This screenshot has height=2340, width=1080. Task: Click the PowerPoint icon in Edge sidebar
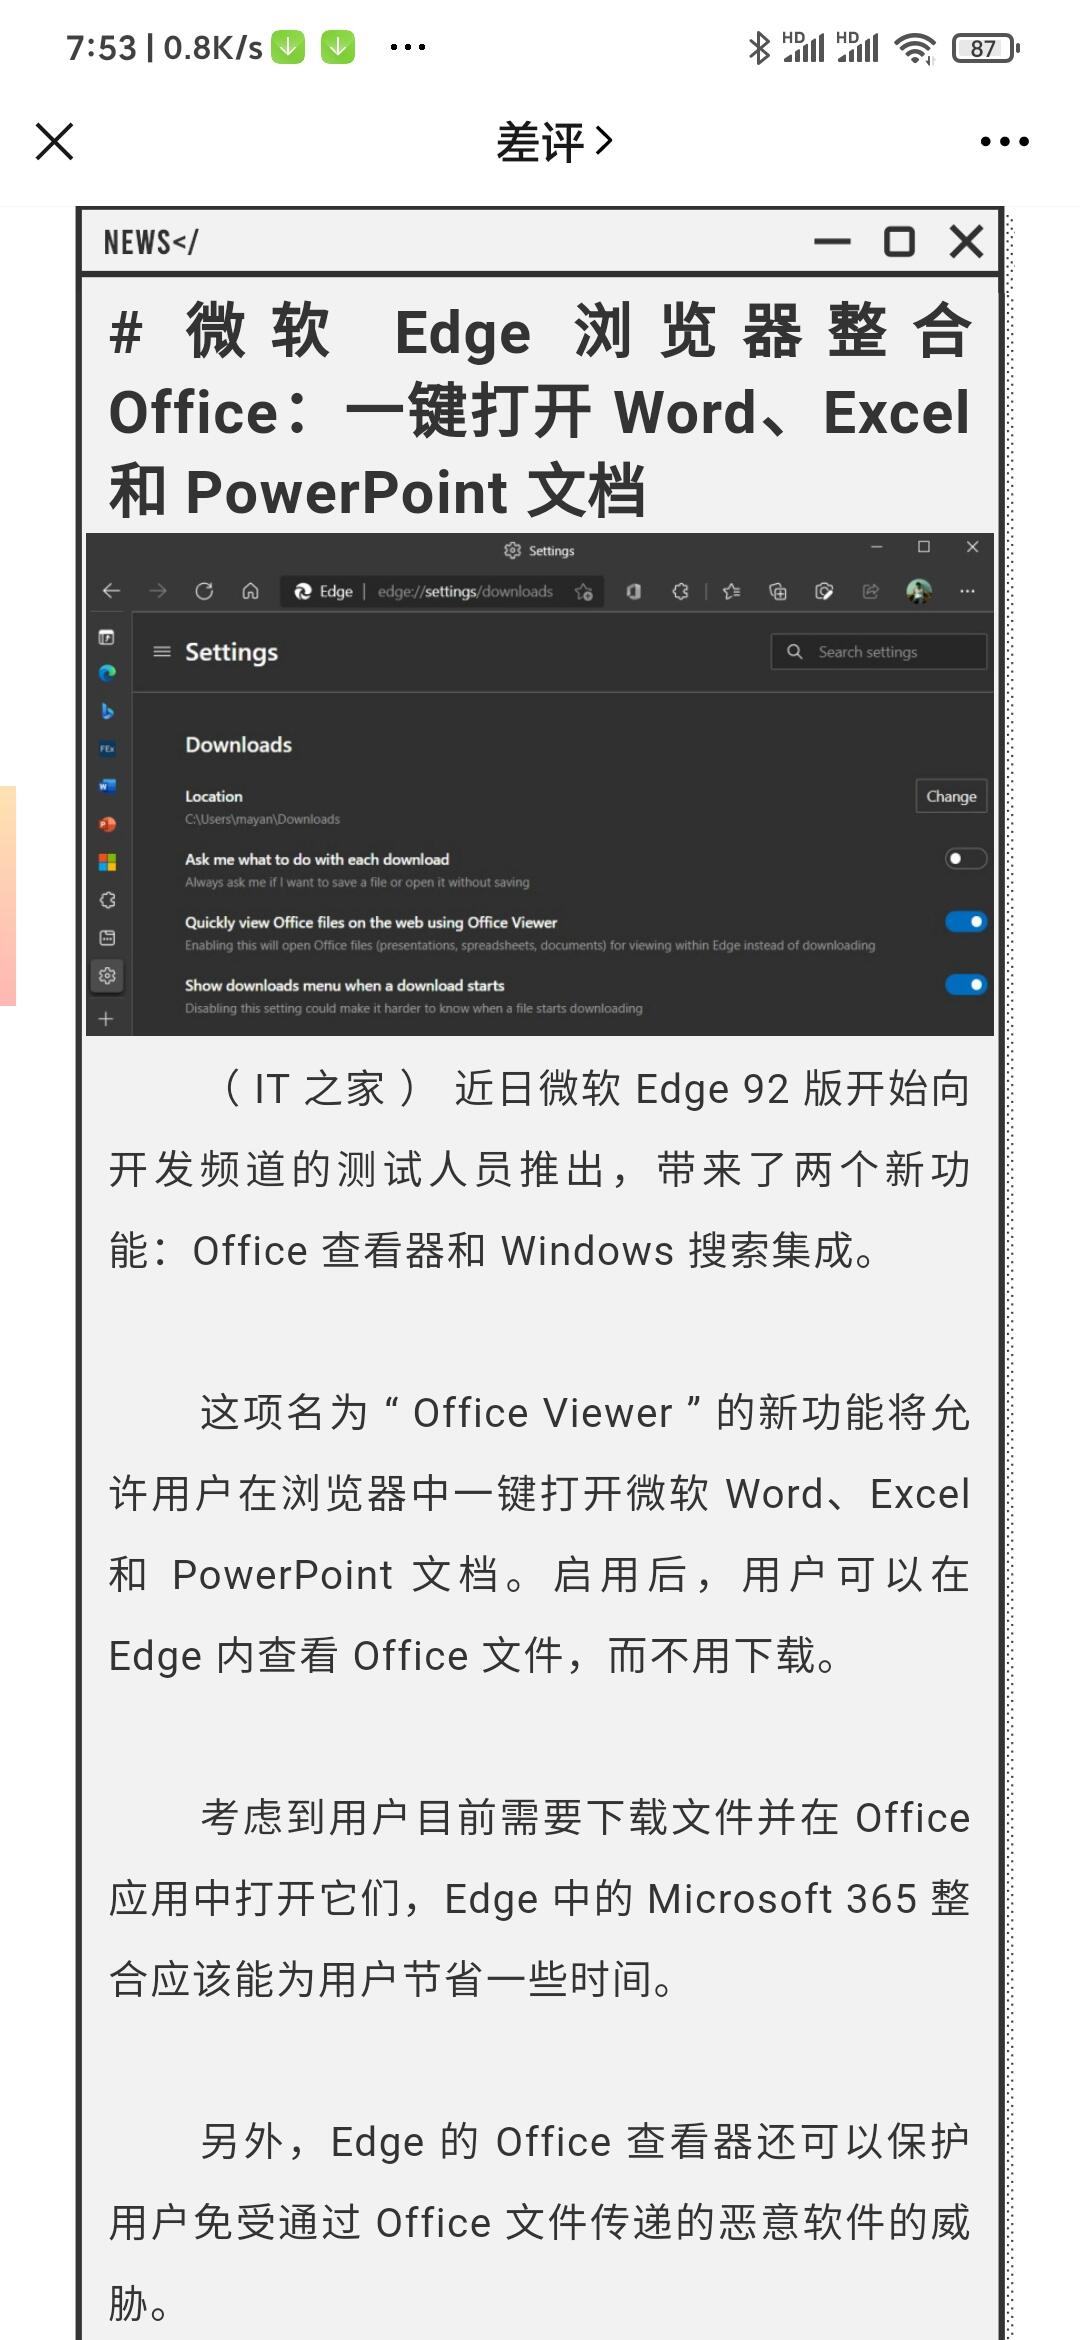click(x=107, y=824)
